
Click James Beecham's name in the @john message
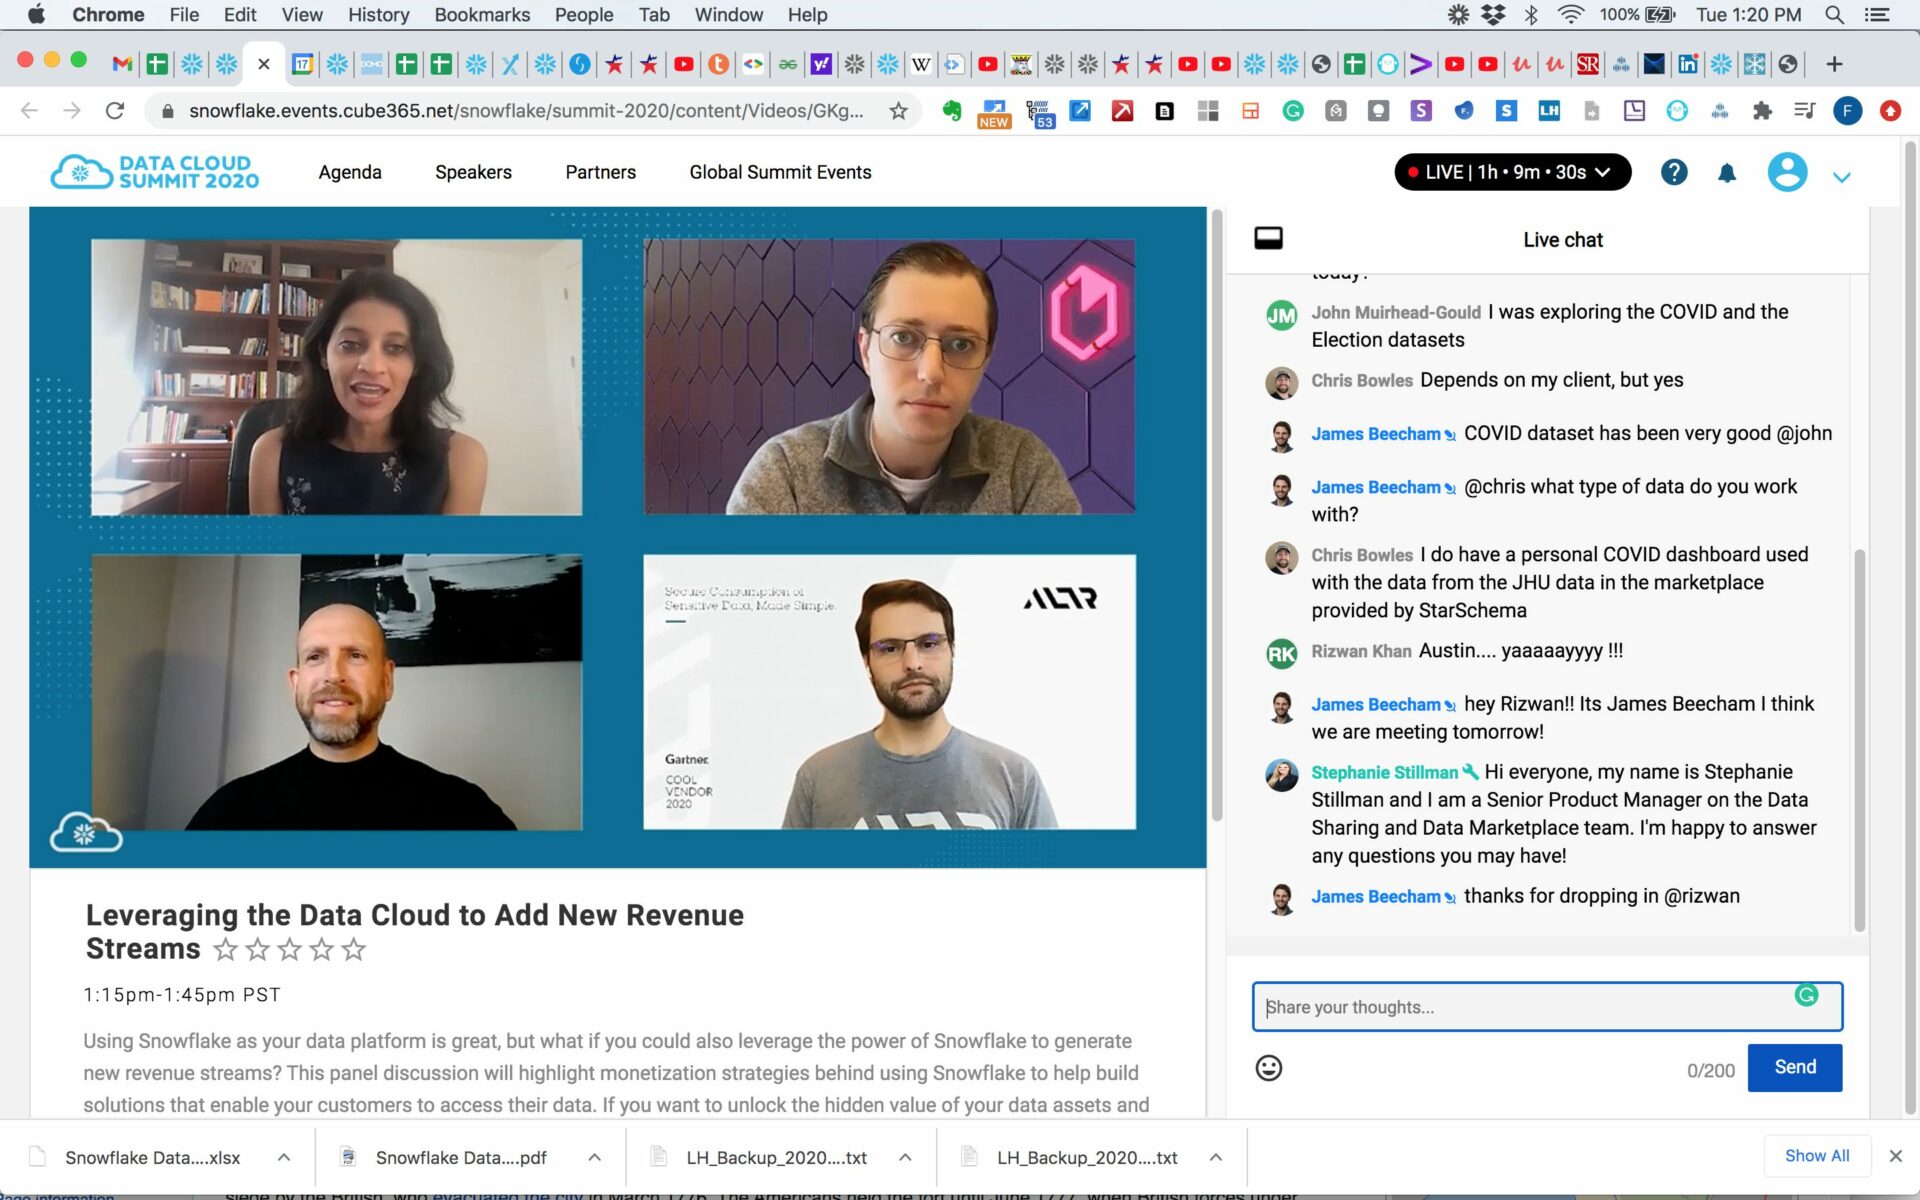(x=1375, y=434)
